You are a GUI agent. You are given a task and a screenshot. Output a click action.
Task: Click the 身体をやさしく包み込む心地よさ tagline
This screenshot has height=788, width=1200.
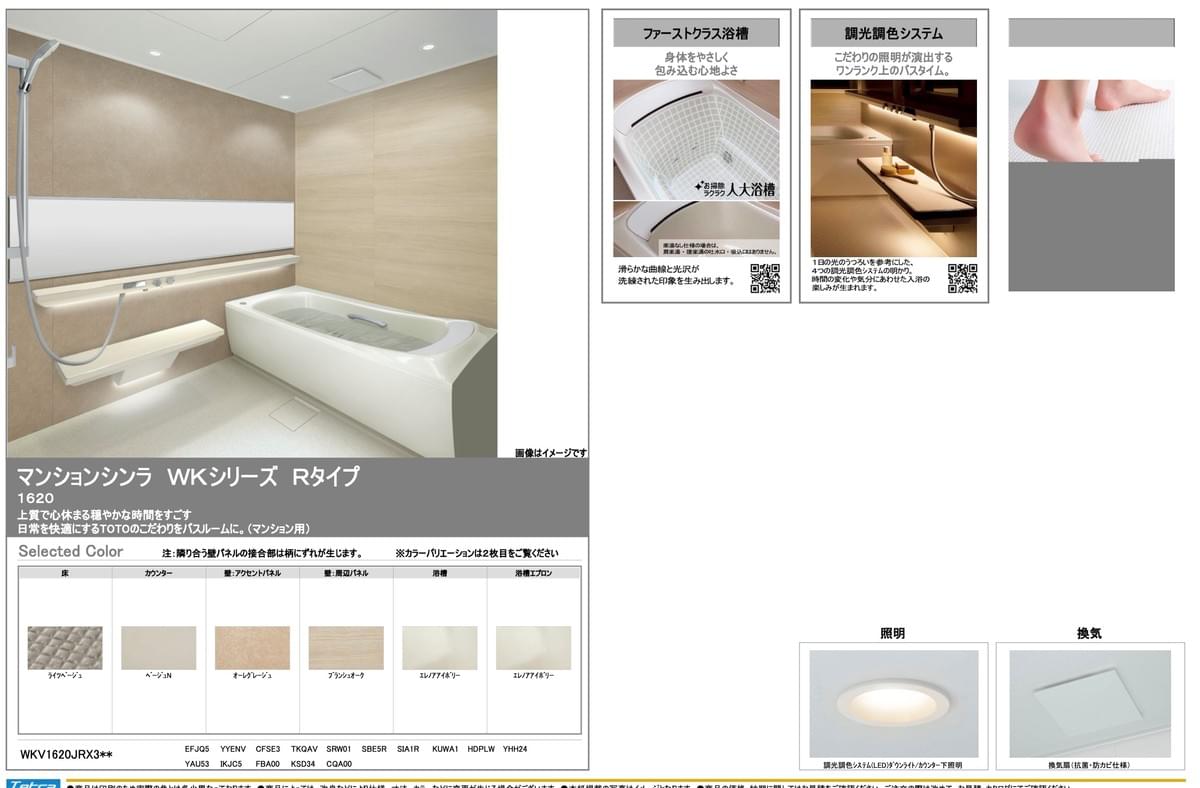pos(697,64)
